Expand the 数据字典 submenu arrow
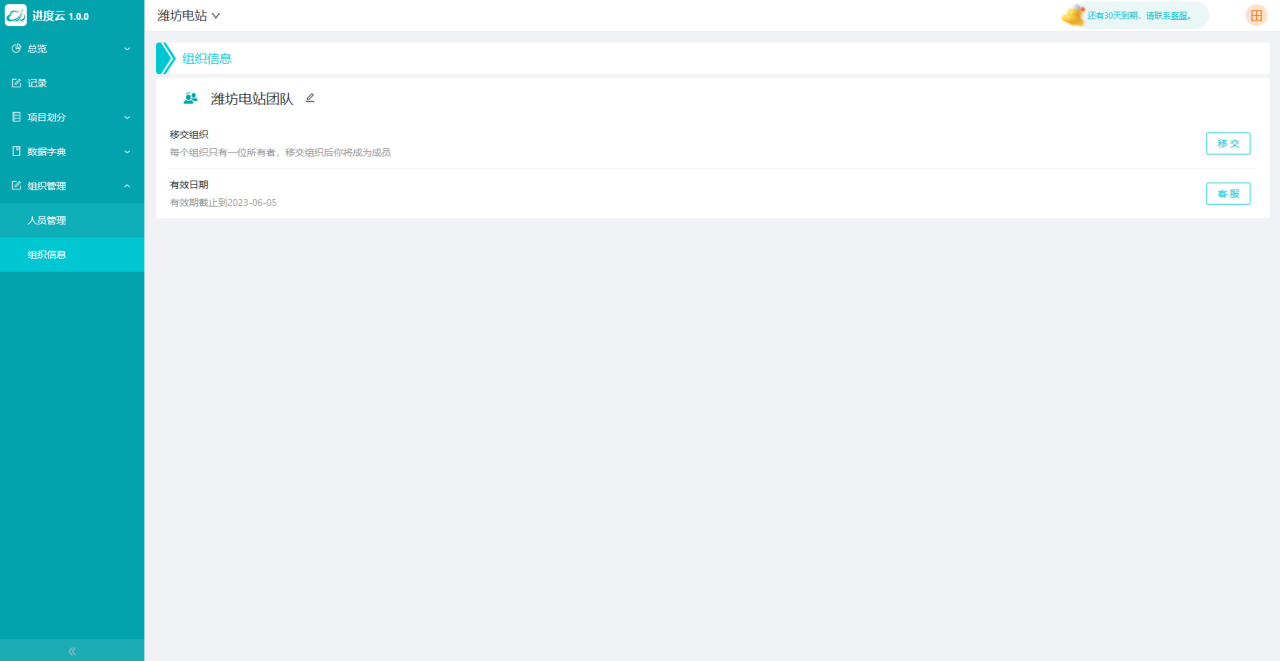This screenshot has width=1280, height=661. point(127,151)
